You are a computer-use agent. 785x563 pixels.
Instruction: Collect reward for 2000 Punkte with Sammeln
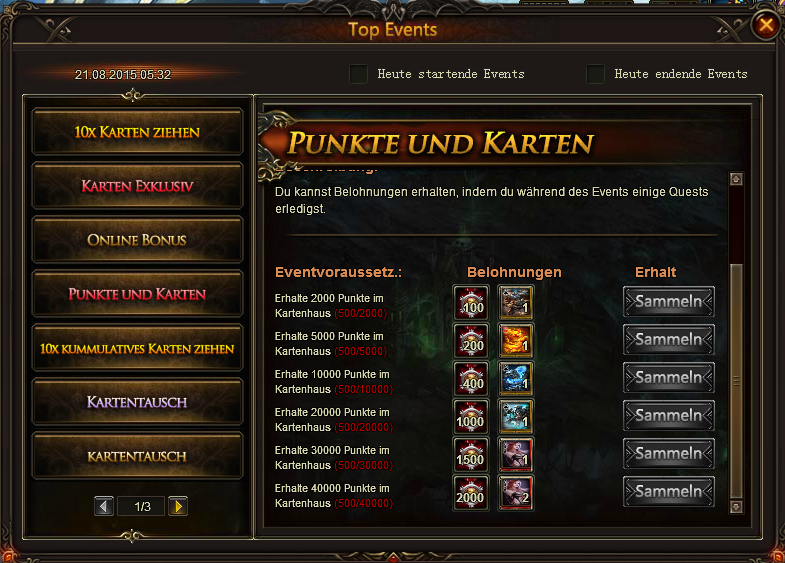[x=669, y=302]
